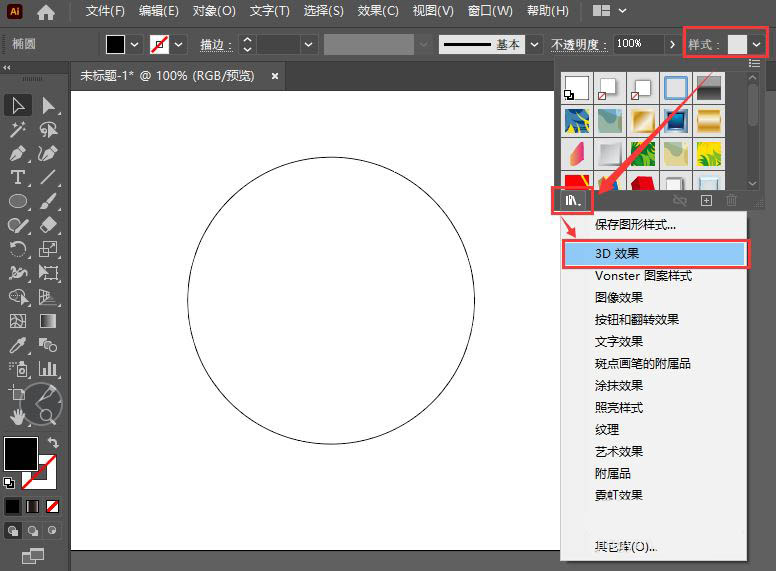Screen dimensions: 776x571
Task: Select the Type tool
Action: 18,178
